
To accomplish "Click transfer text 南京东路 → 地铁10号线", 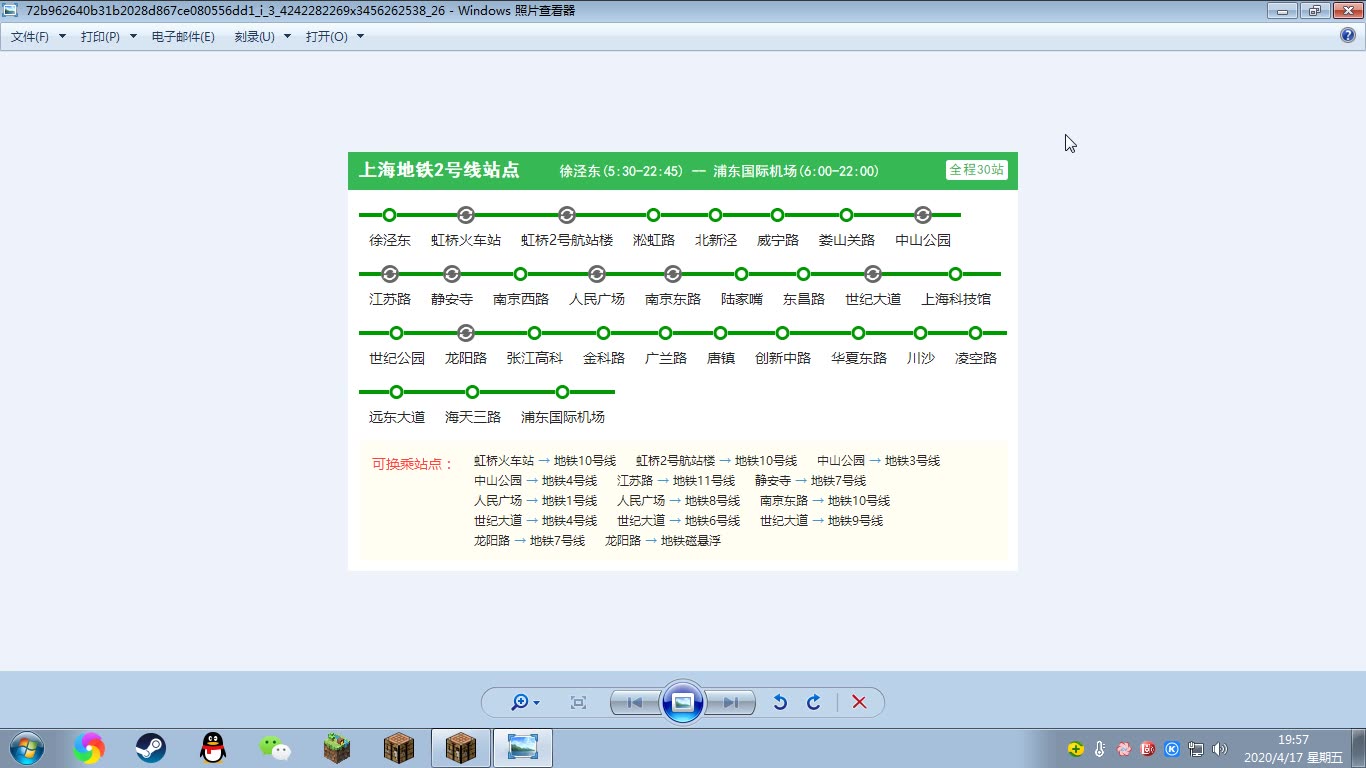I will [x=825, y=501].
